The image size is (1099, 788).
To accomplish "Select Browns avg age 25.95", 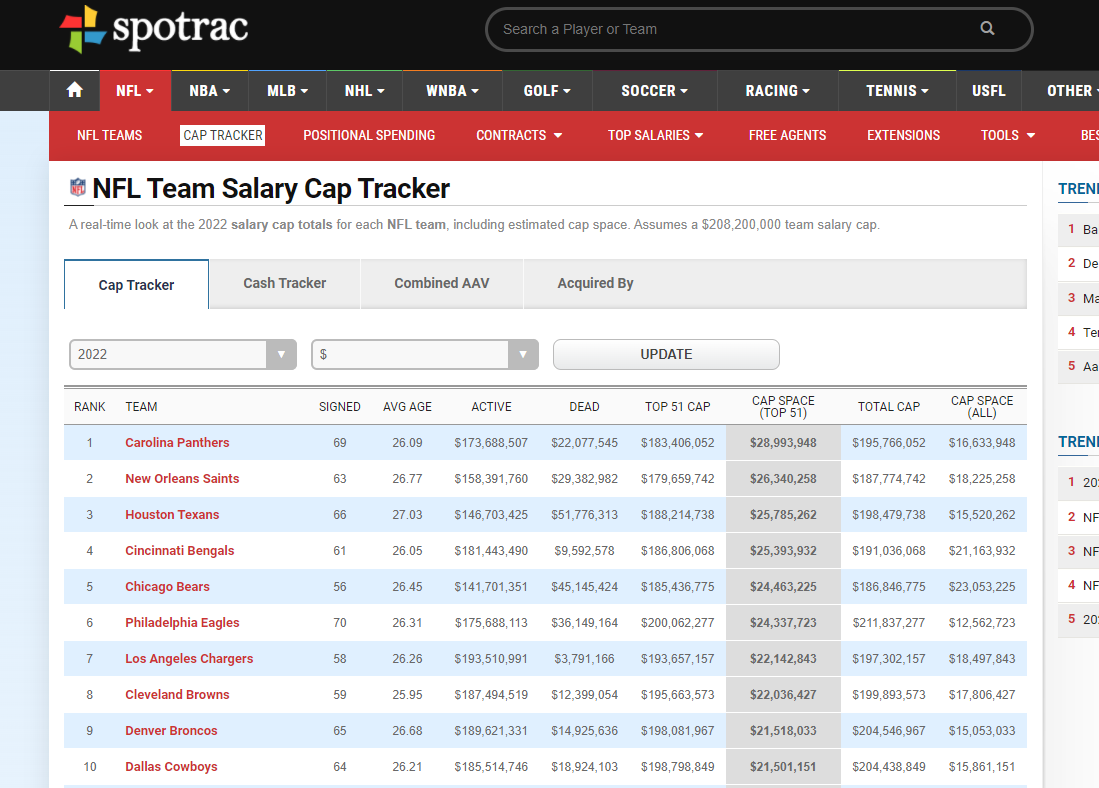I will (407, 695).
